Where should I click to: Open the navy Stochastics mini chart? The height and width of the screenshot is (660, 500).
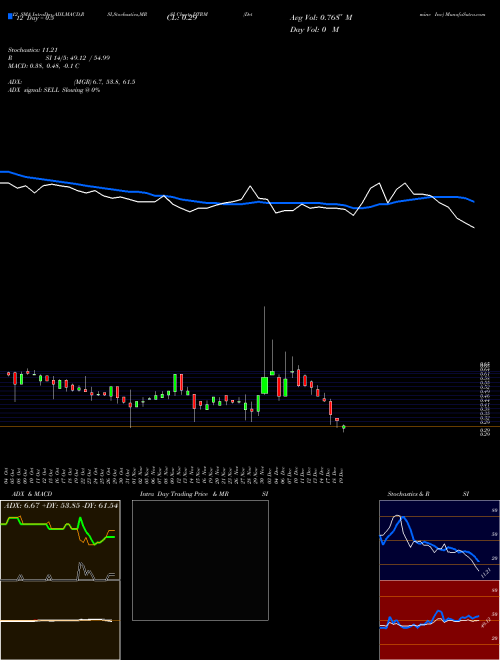(x=439, y=540)
